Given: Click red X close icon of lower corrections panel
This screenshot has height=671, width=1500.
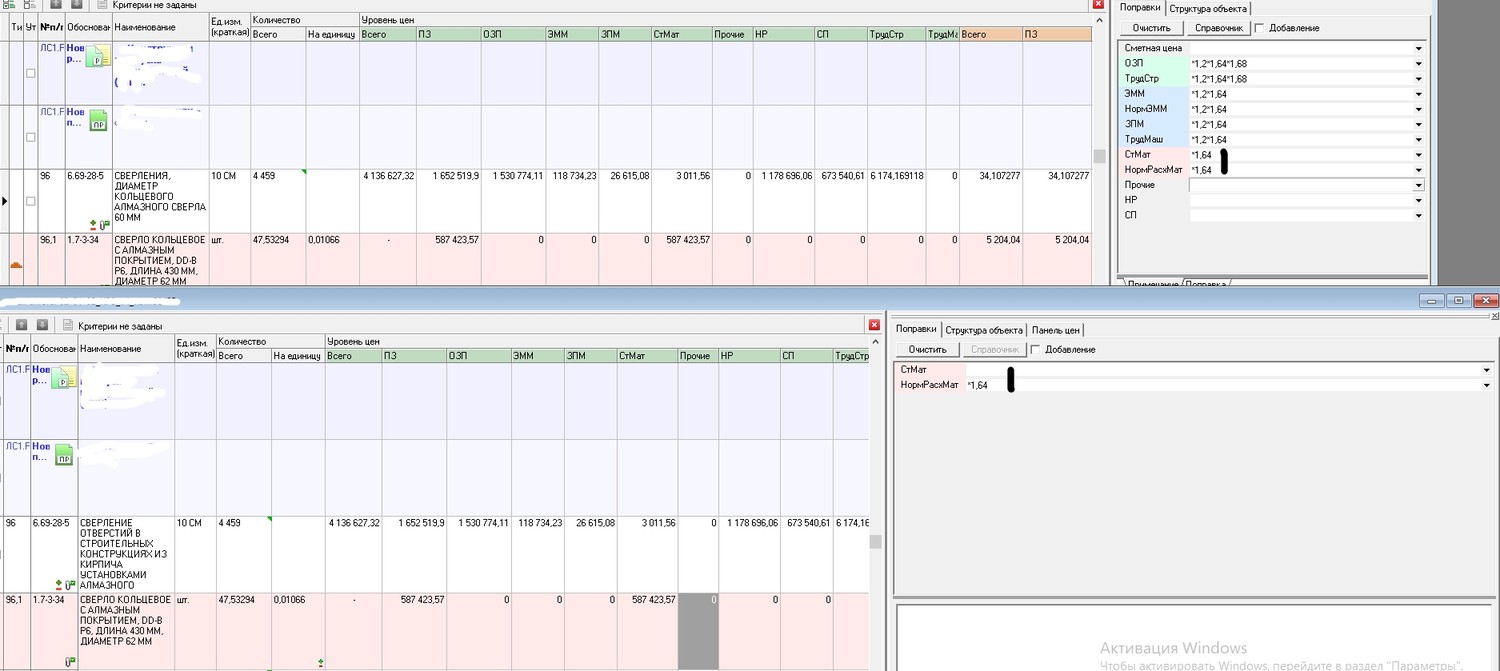Looking at the screenshot, I should [876, 325].
